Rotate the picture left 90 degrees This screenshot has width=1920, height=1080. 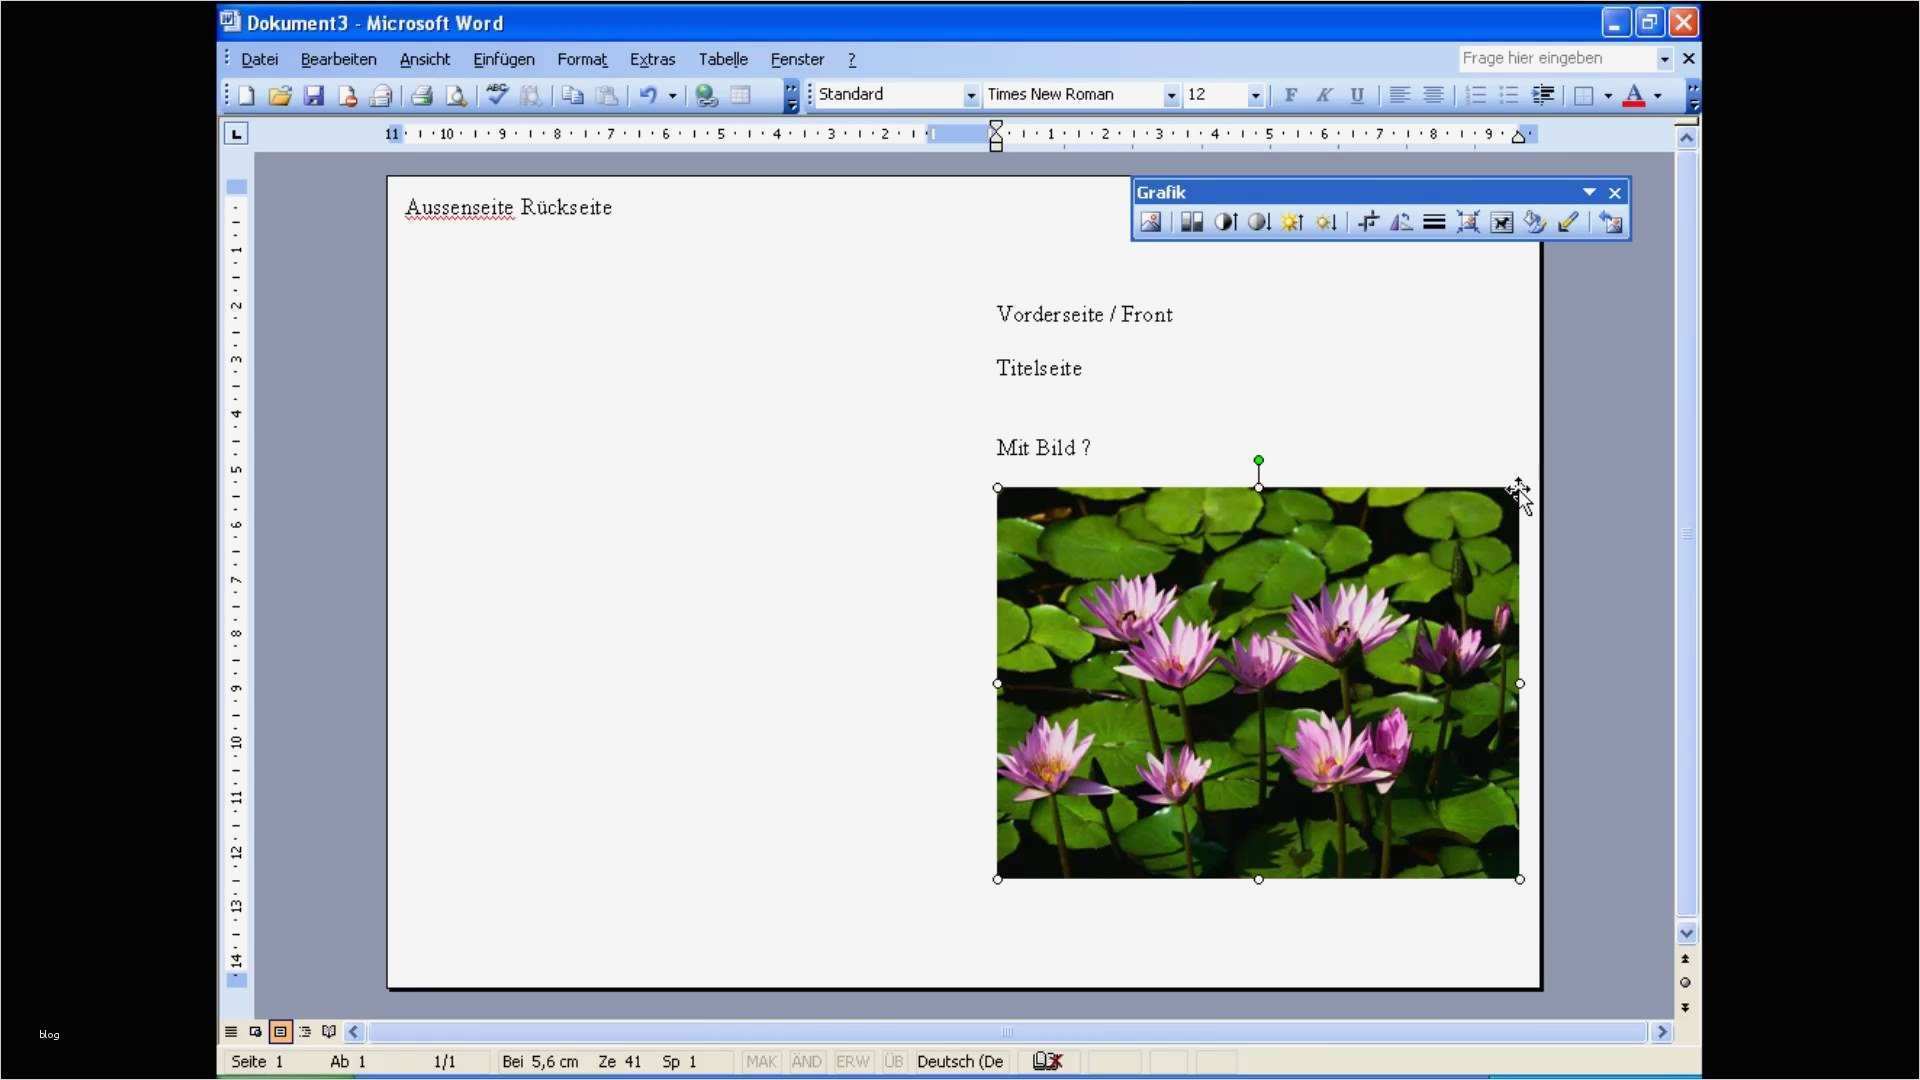1401,222
